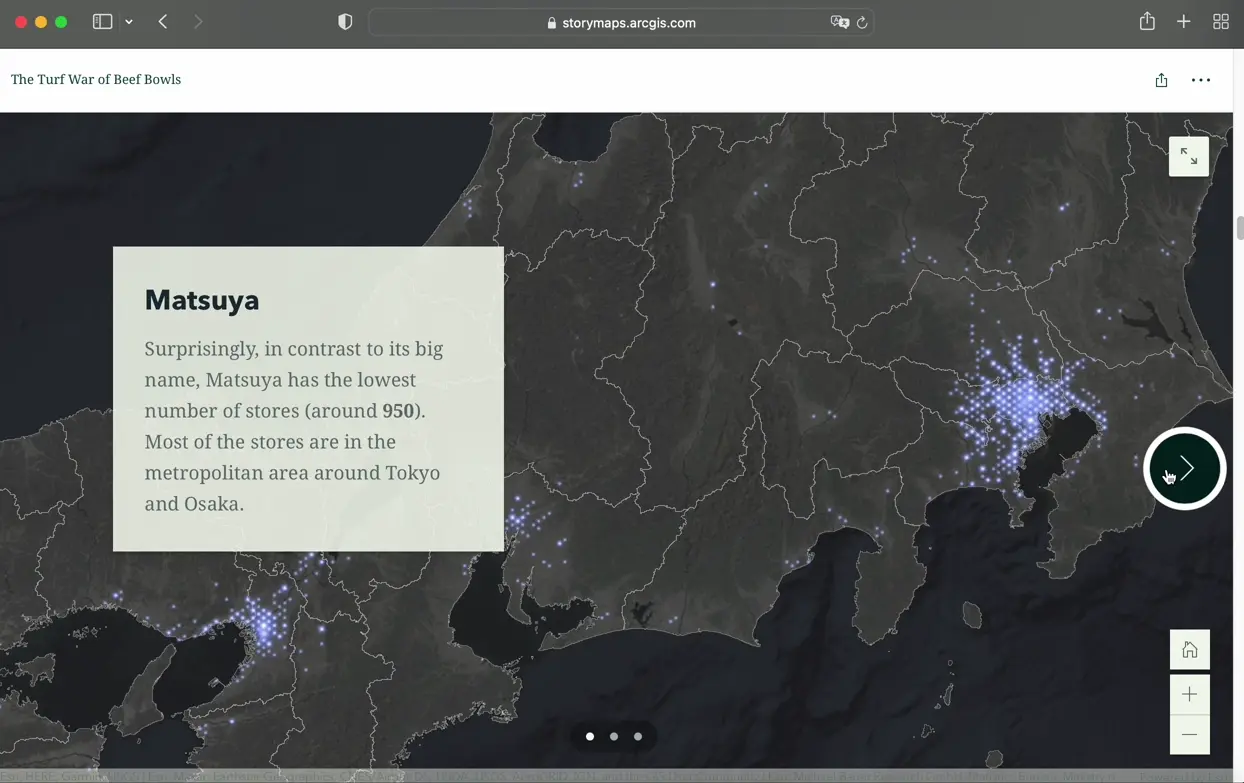Share the story using header share icon

[1161, 80]
